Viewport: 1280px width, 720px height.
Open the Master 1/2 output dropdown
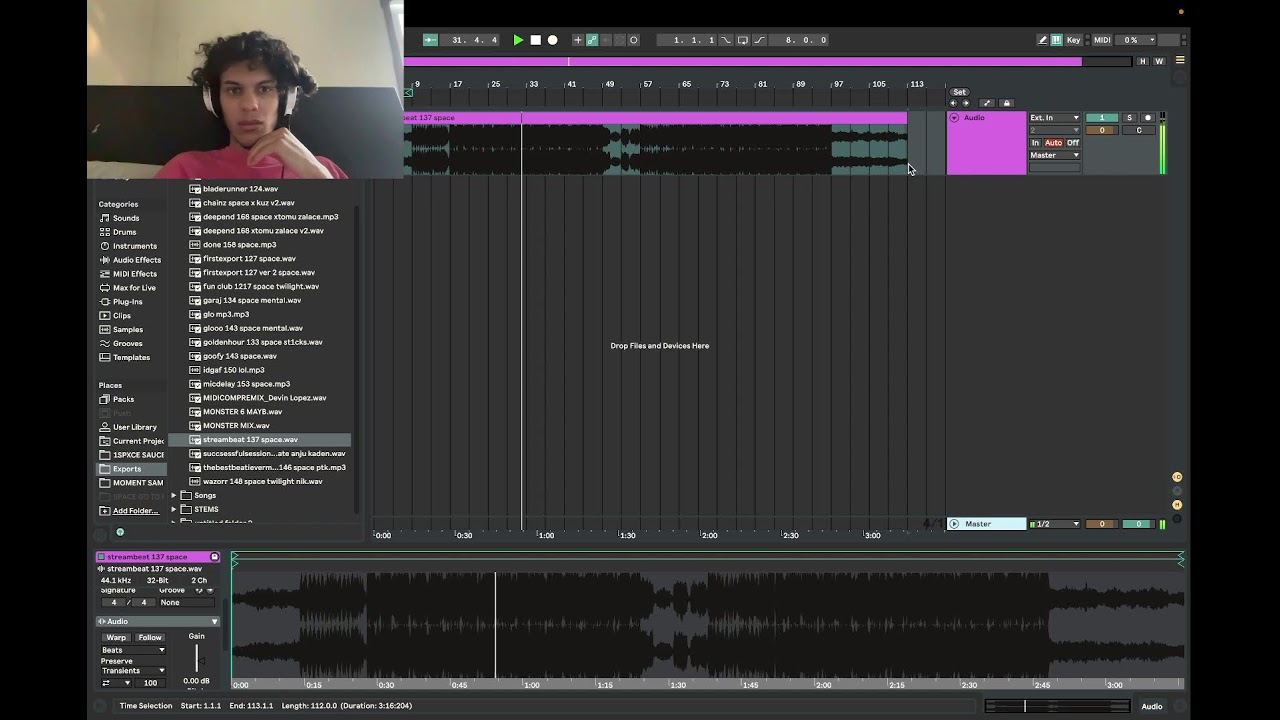(x=1055, y=524)
